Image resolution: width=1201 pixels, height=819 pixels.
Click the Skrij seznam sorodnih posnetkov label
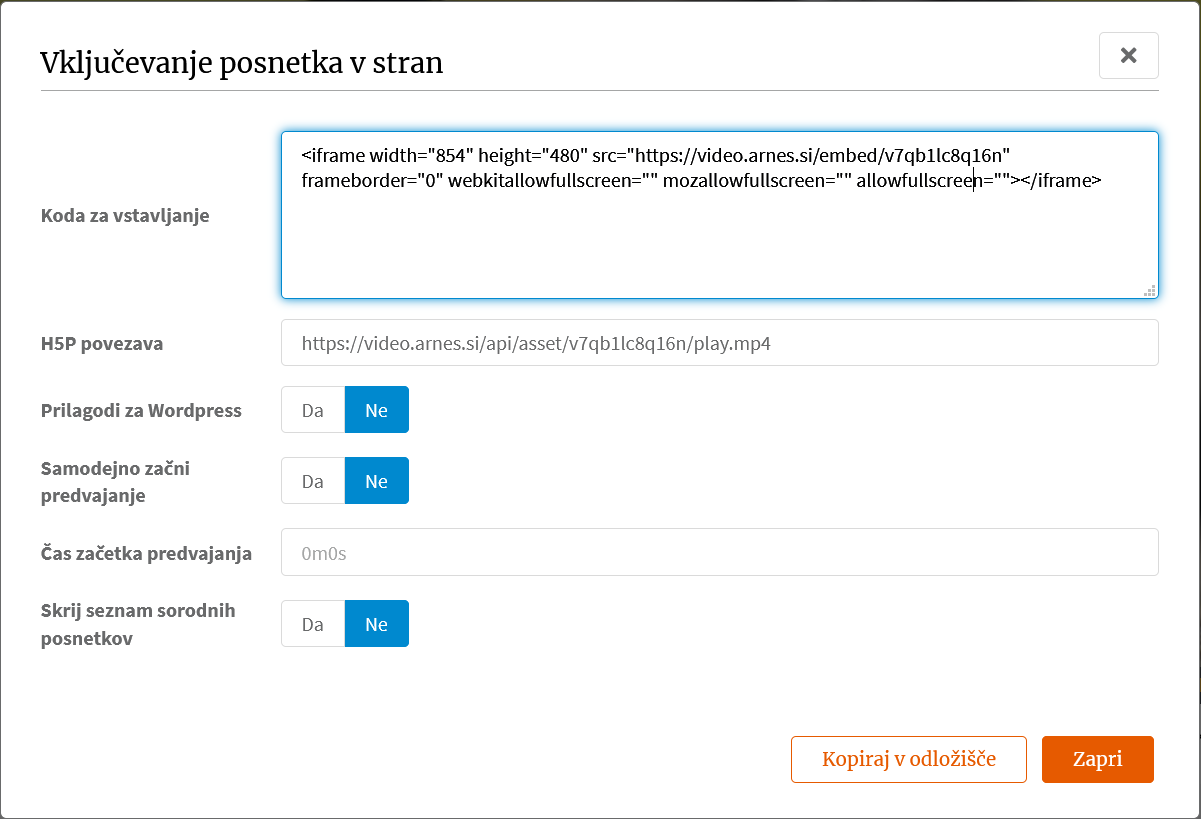(x=138, y=624)
